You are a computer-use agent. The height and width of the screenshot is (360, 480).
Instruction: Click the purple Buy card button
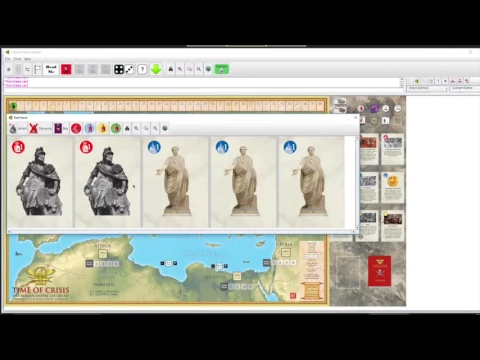click(61, 128)
